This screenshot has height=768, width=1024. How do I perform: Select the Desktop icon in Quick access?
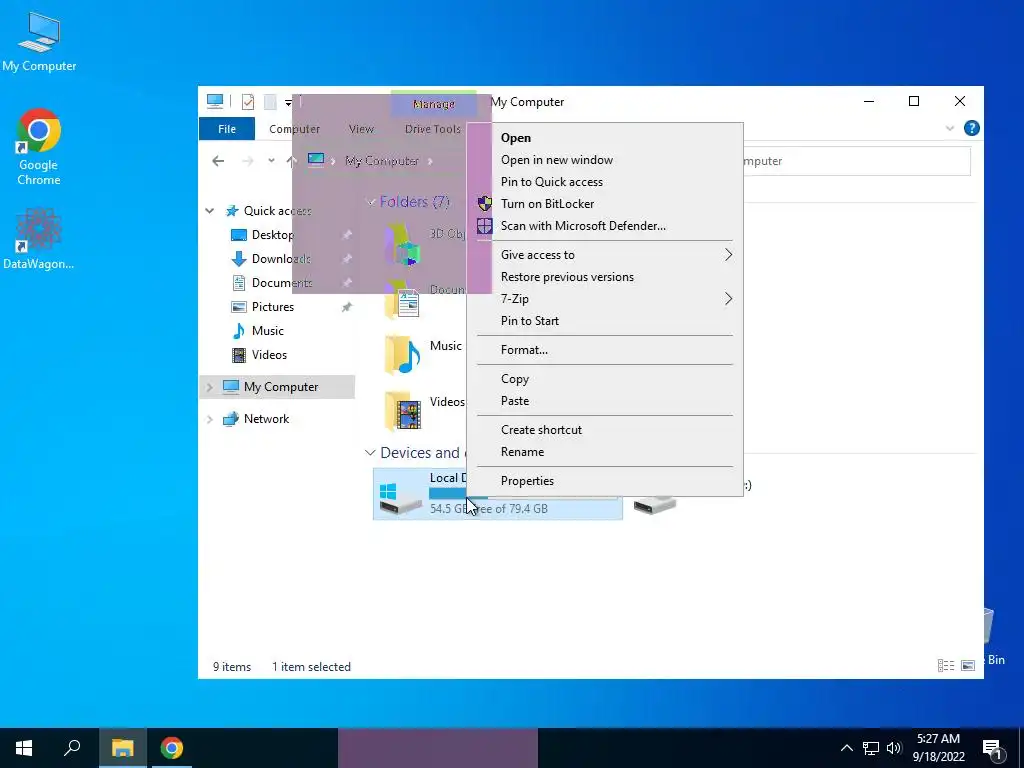[x=239, y=235]
